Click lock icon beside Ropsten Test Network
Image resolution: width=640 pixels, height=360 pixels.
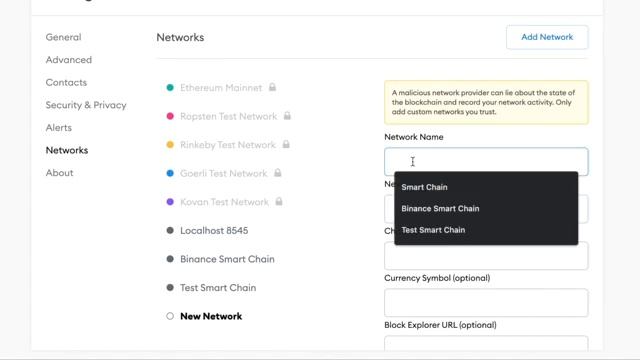click(287, 116)
